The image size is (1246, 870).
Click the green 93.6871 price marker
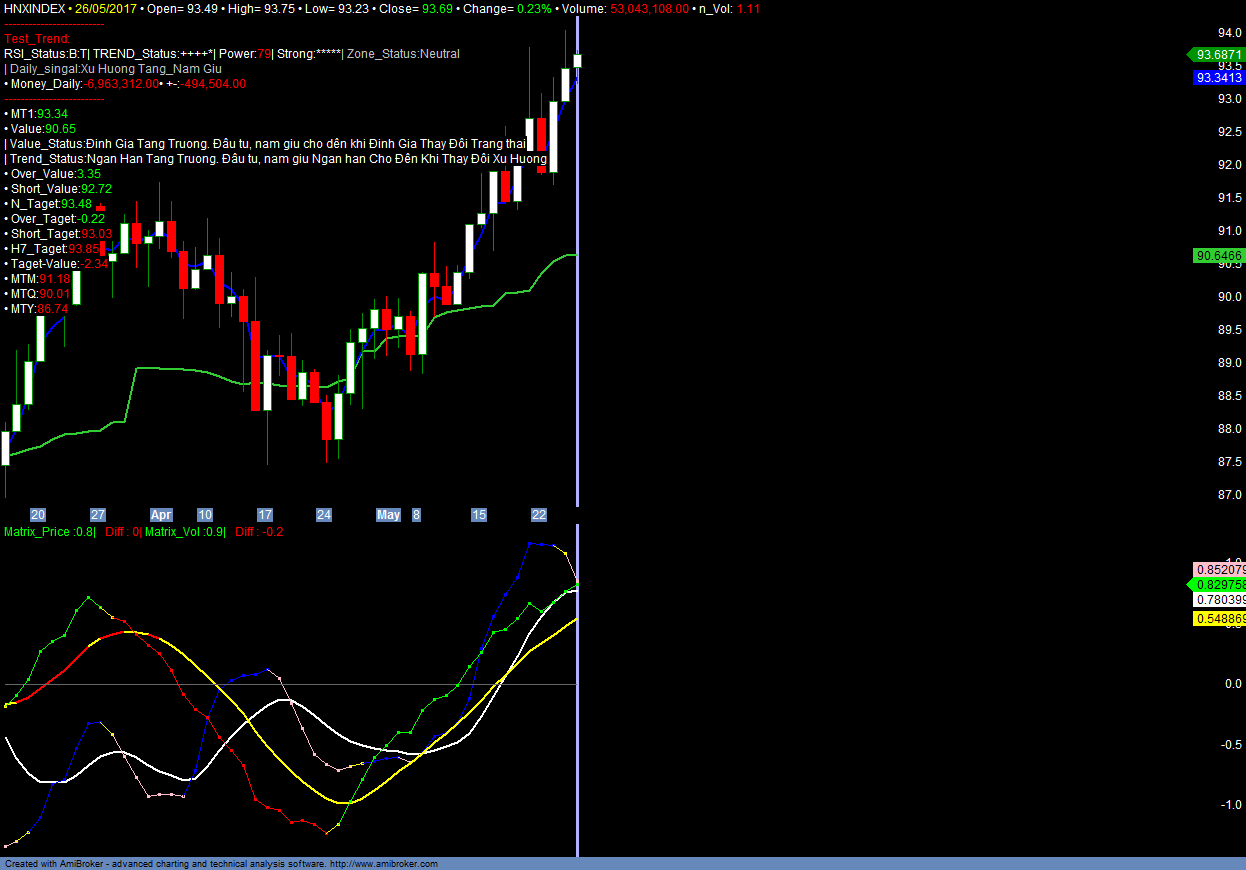point(1215,55)
